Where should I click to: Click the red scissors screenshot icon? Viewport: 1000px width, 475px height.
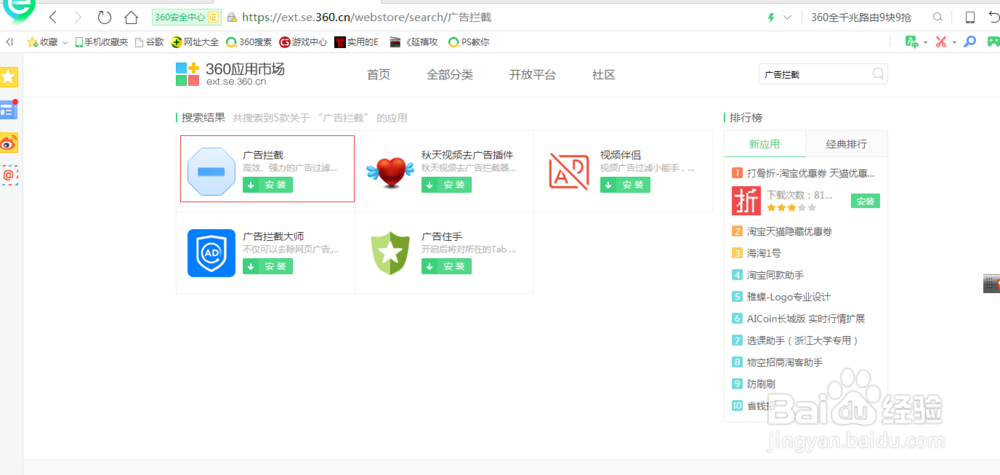tap(941, 41)
